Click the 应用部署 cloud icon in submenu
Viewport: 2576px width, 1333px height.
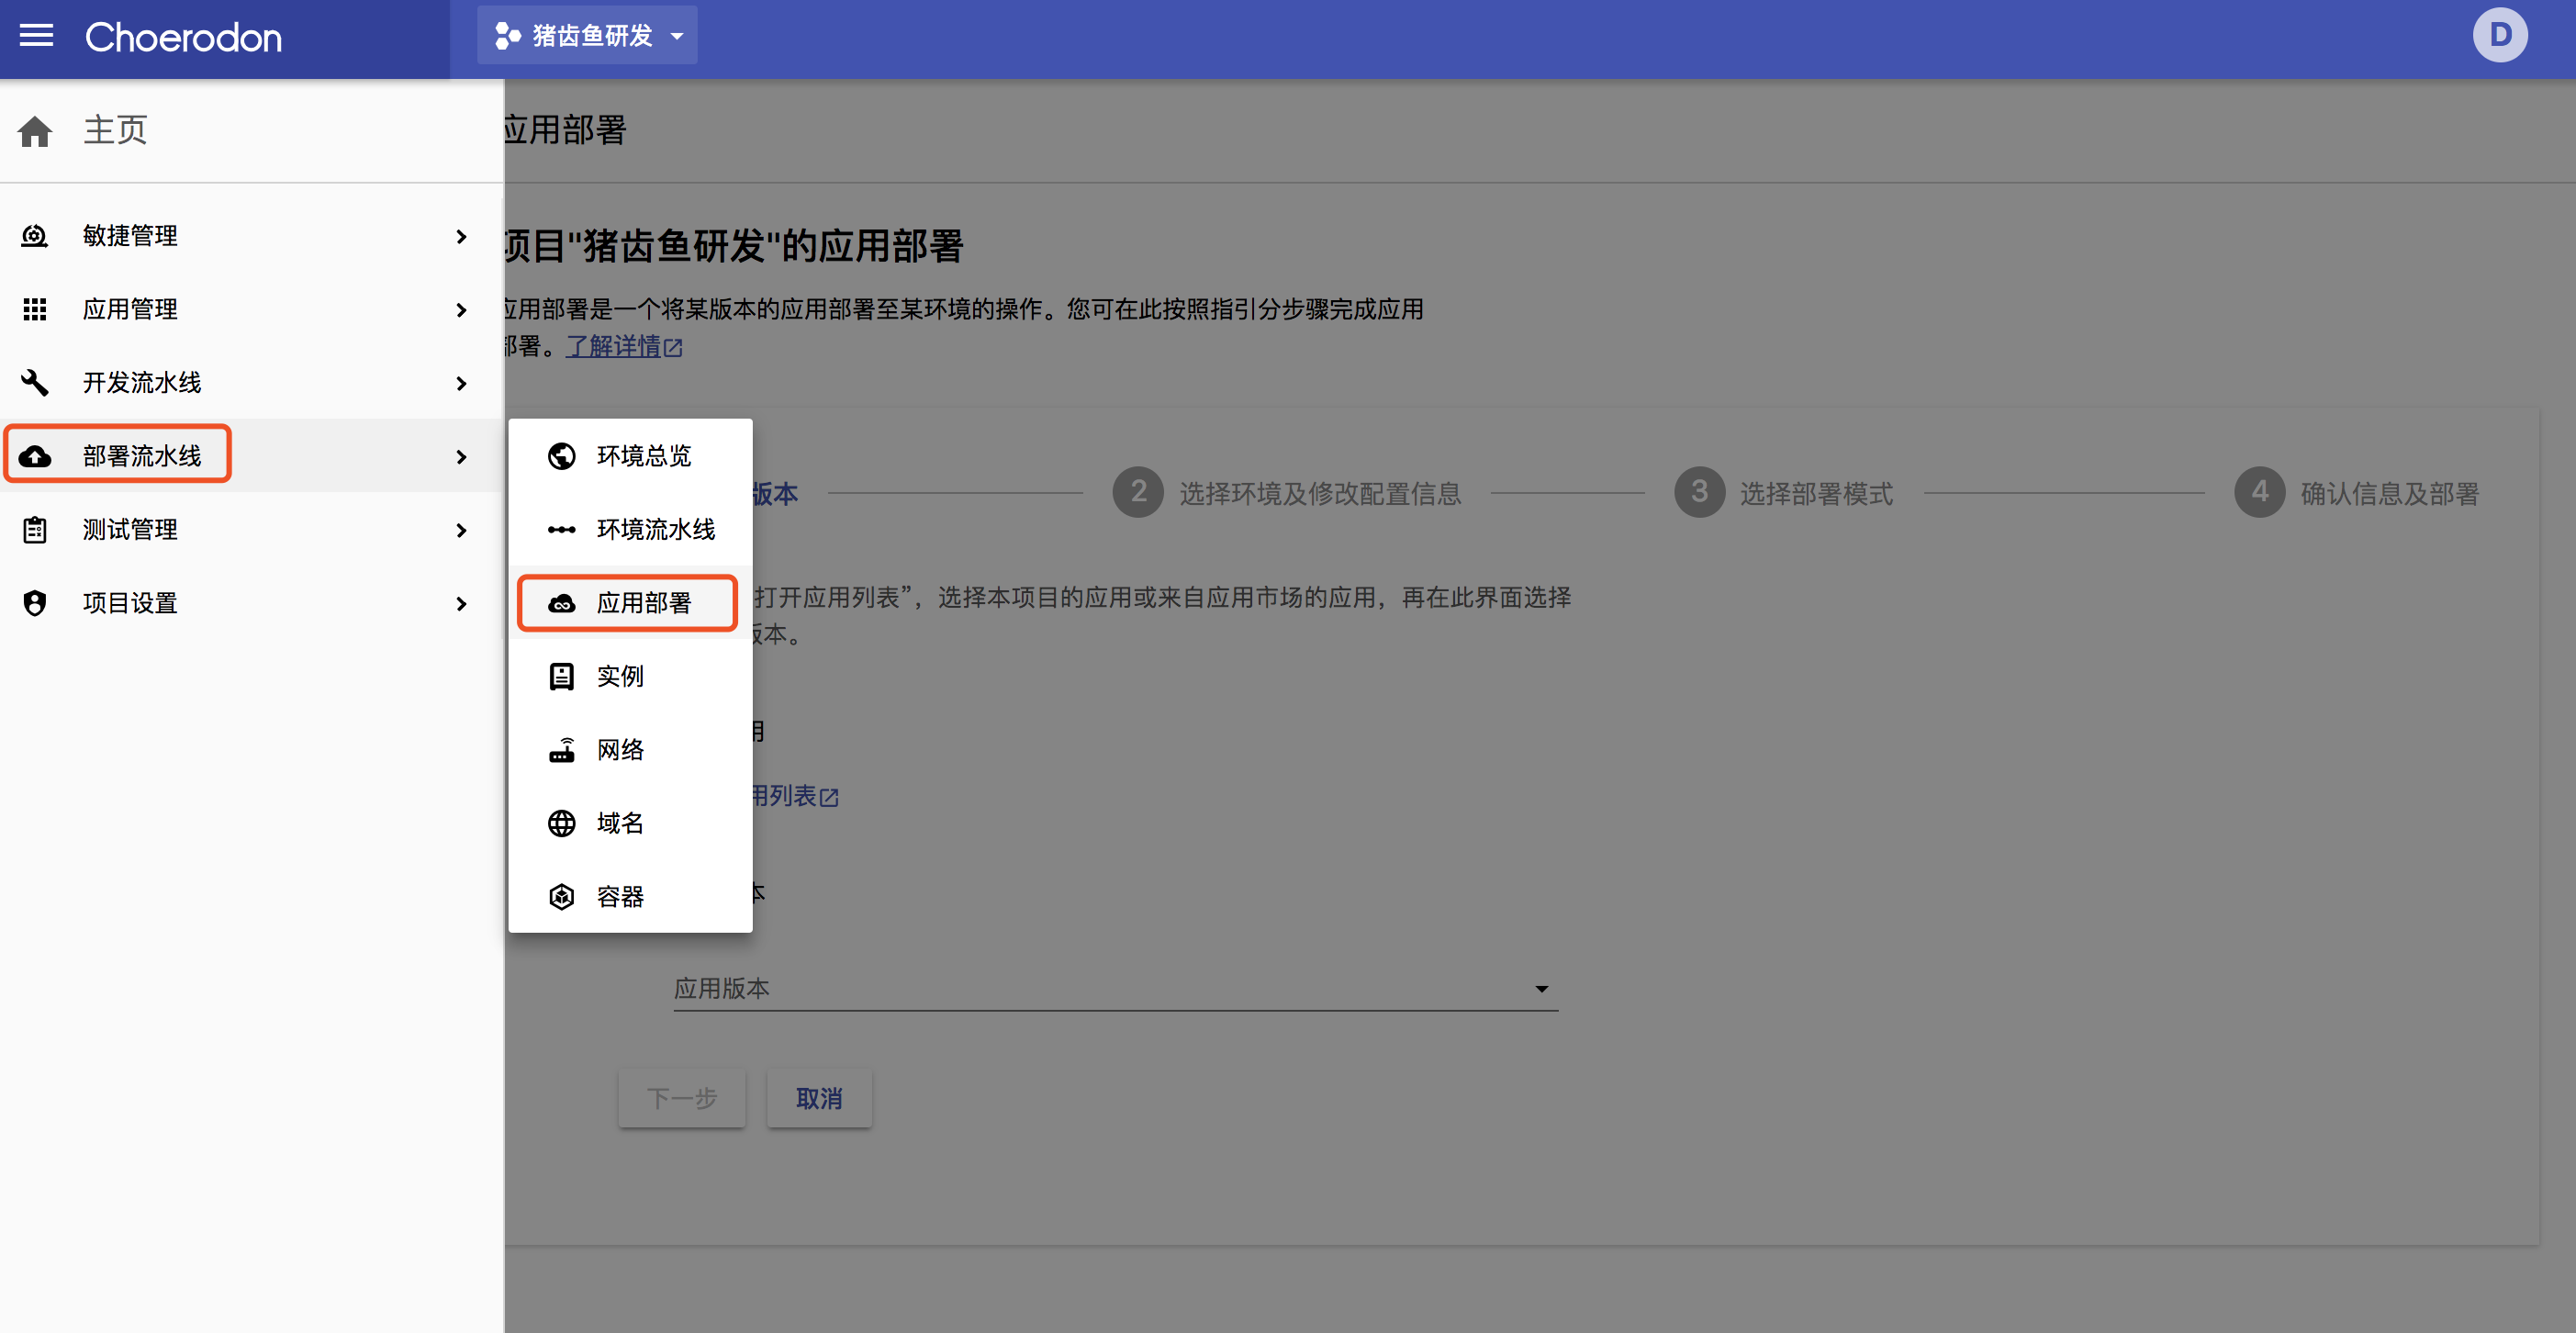tap(562, 603)
